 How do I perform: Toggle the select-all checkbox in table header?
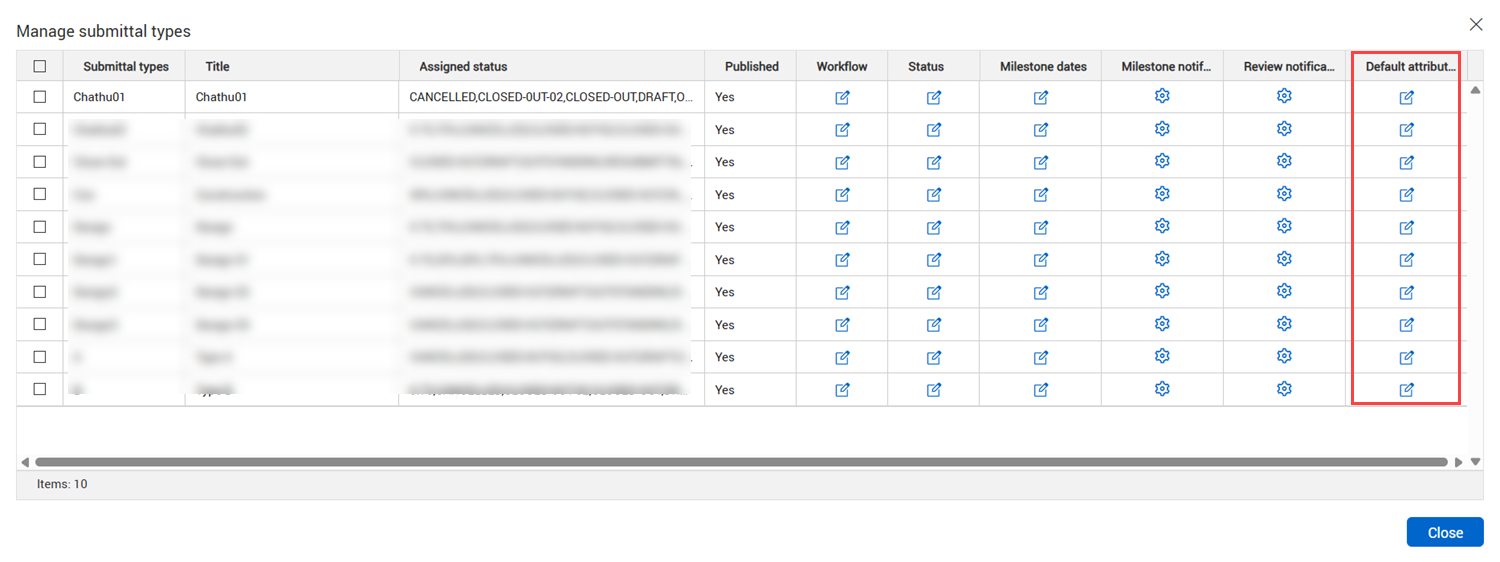click(40, 66)
